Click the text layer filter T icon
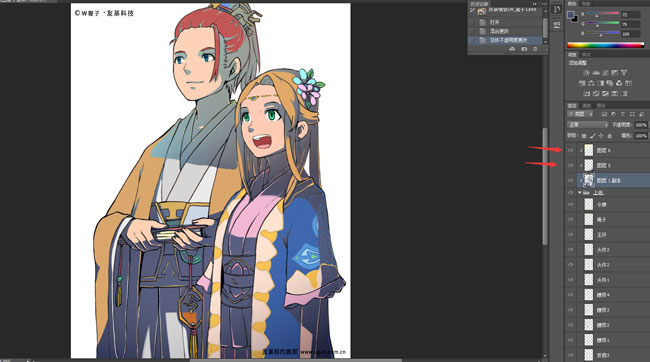The height and width of the screenshot is (362, 650). click(x=622, y=114)
